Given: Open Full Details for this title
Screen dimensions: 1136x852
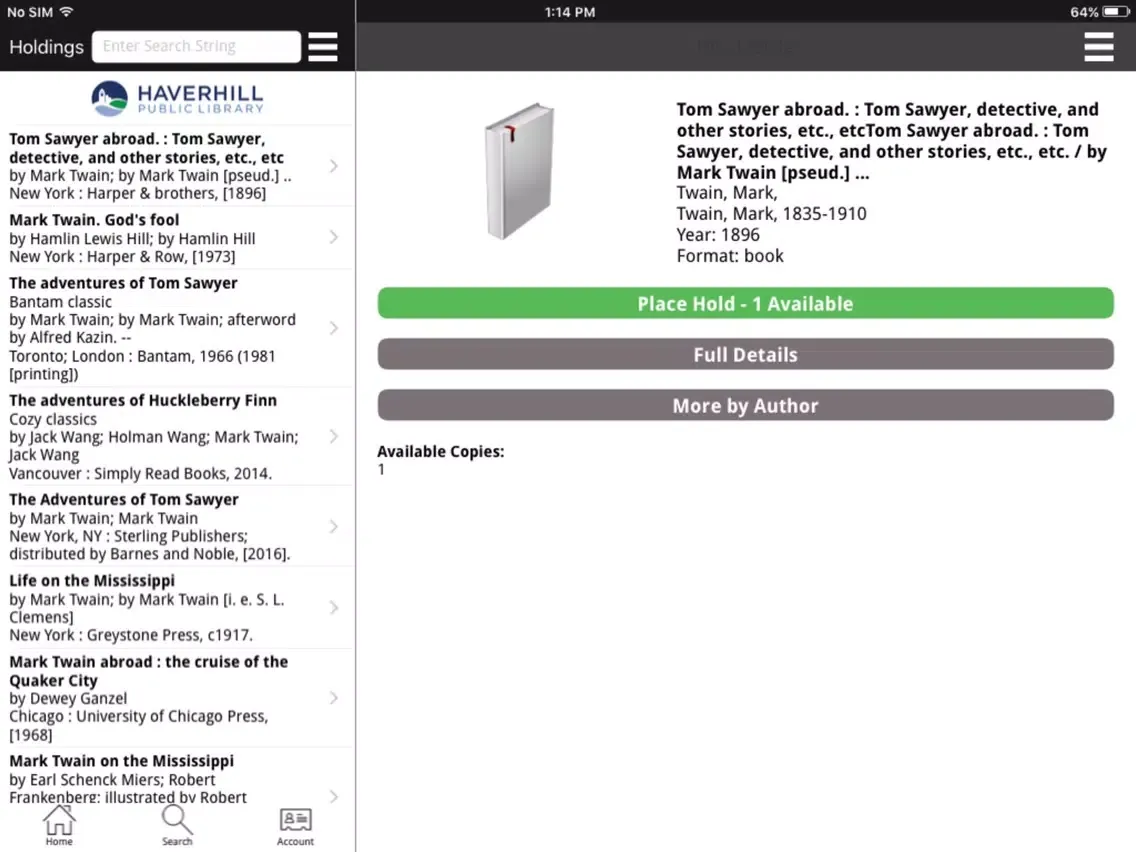Looking at the screenshot, I should [x=746, y=354].
